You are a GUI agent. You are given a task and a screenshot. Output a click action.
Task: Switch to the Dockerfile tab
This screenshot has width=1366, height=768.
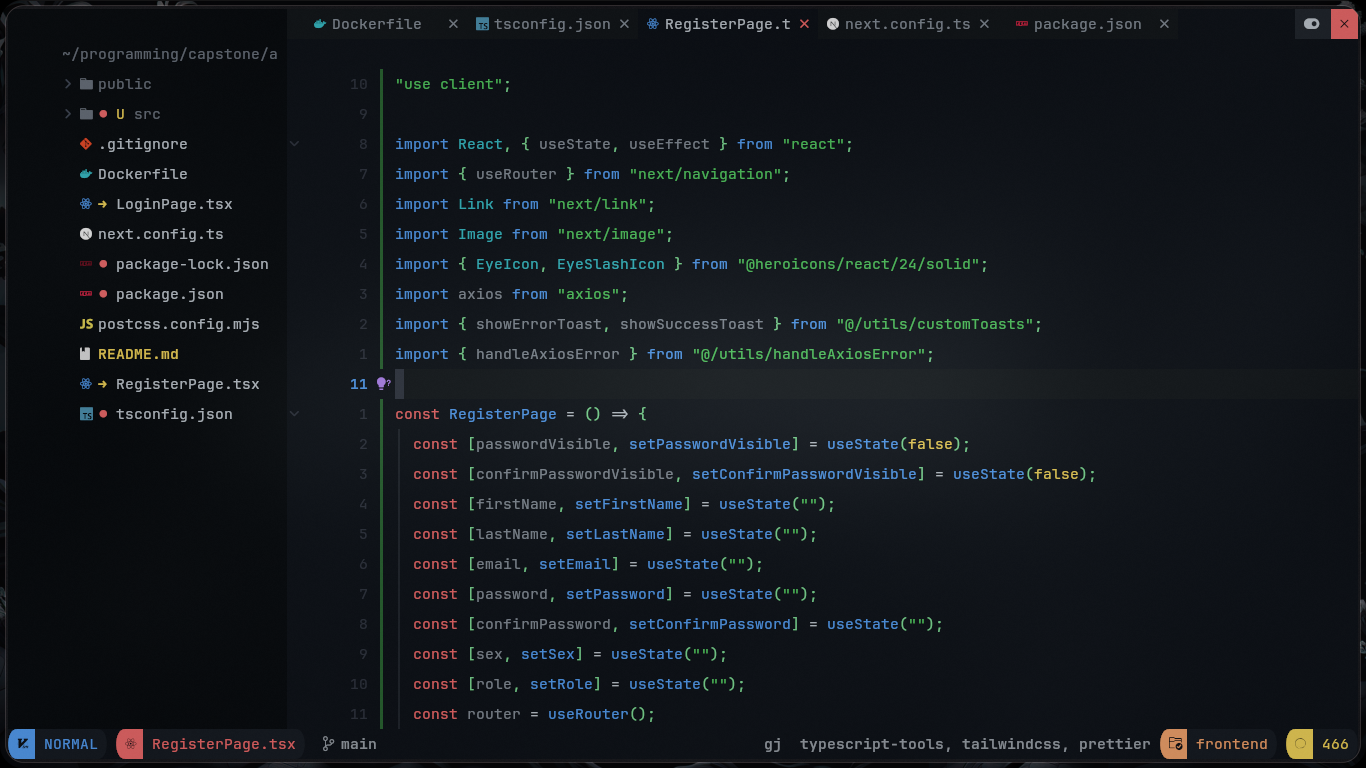[377, 24]
